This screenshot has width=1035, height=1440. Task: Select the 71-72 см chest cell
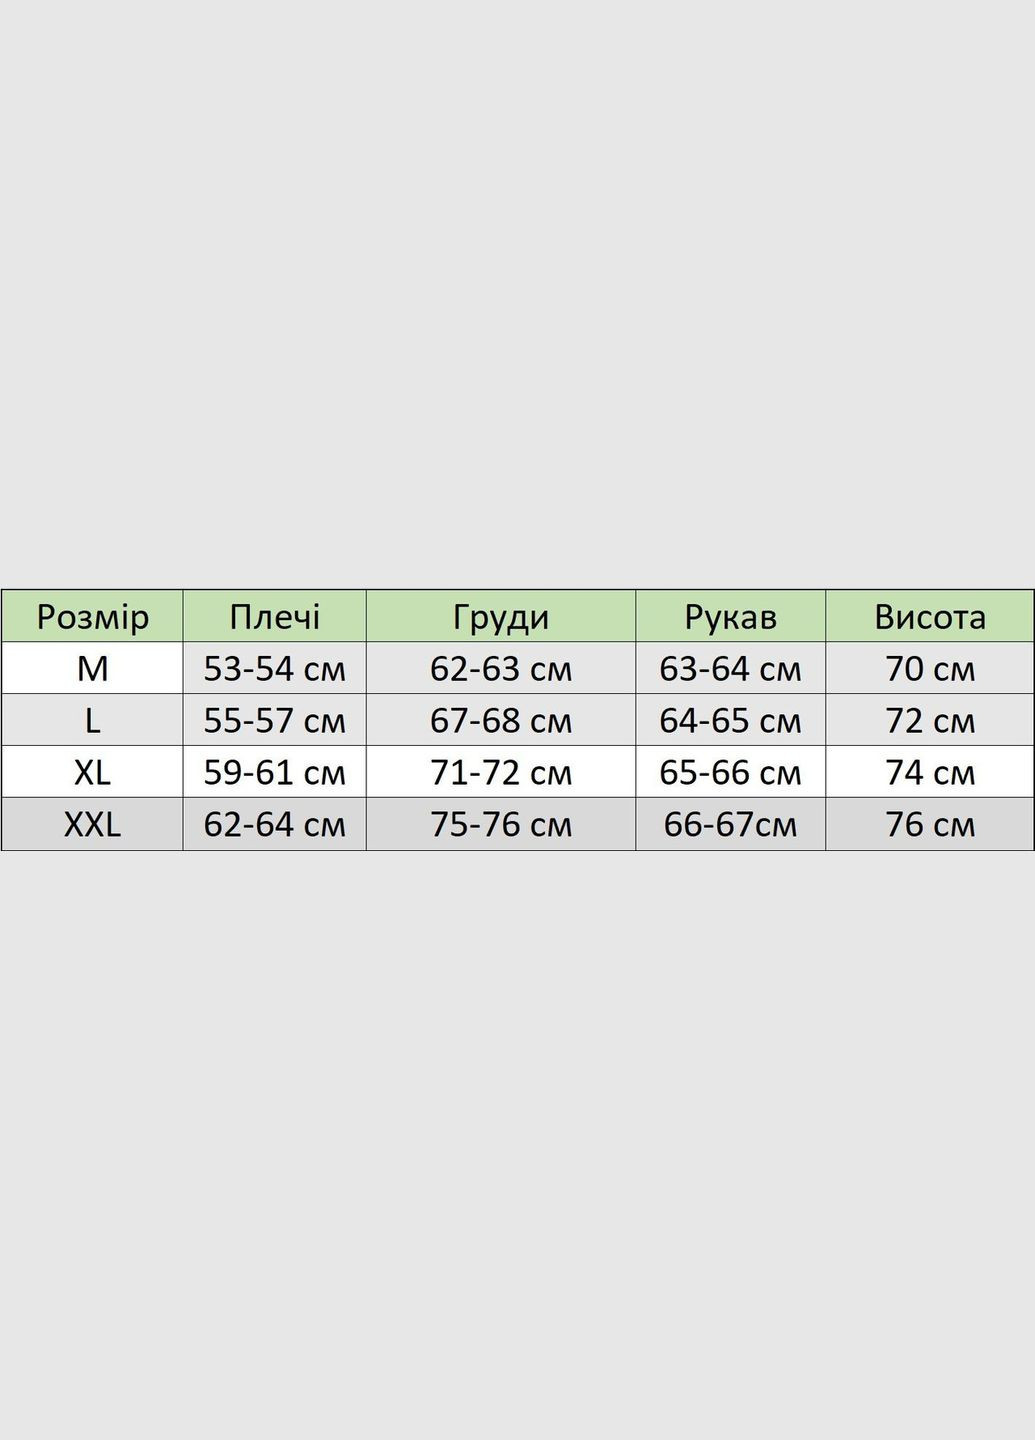tap(501, 772)
